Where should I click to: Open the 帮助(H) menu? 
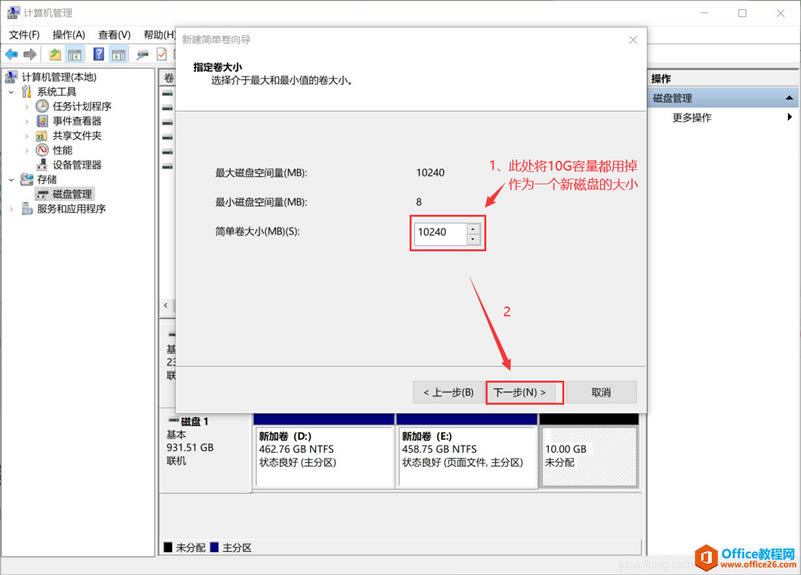[x=159, y=35]
